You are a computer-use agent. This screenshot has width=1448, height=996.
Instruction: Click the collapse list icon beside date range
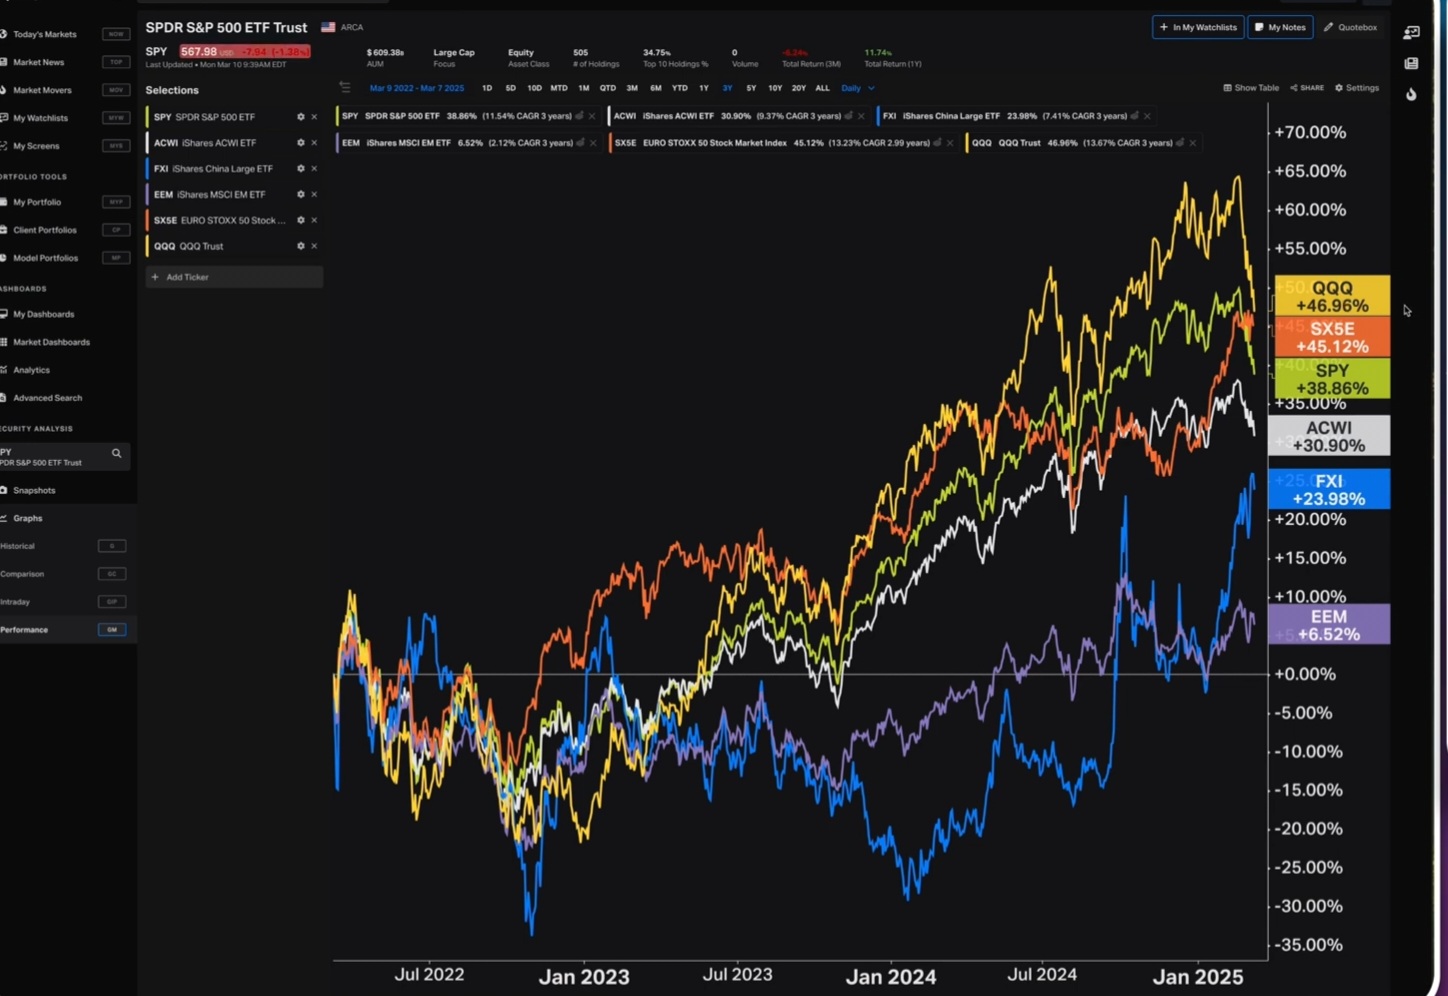pyautogui.click(x=345, y=88)
